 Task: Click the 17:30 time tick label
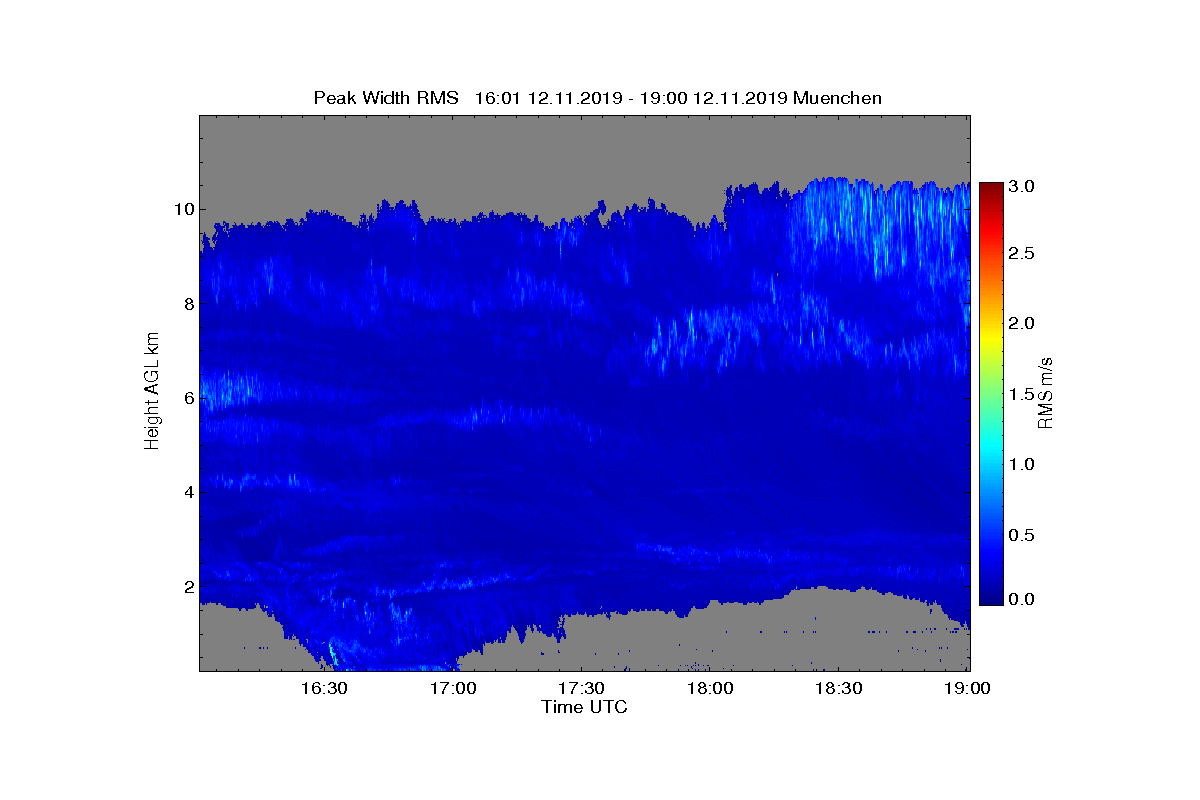[581, 689]
